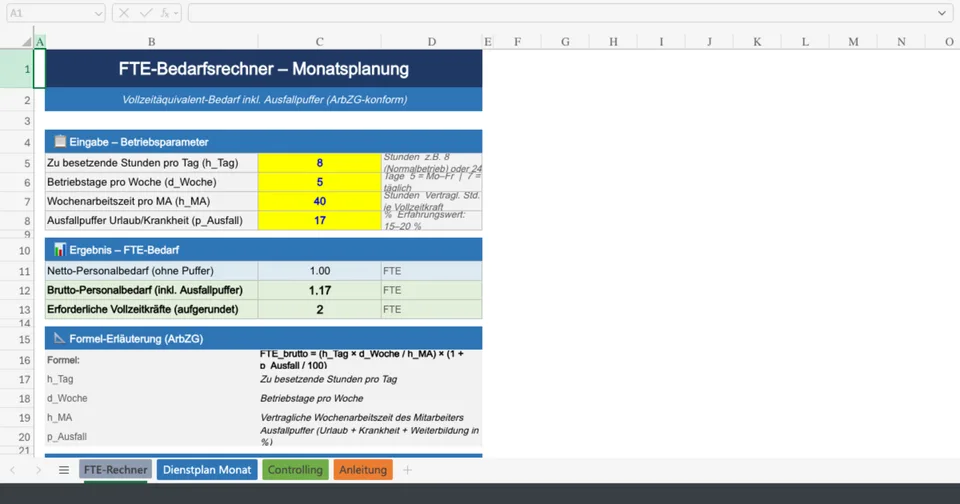
Task: Expand the formula bar with chevron
Action: [942, 13]
